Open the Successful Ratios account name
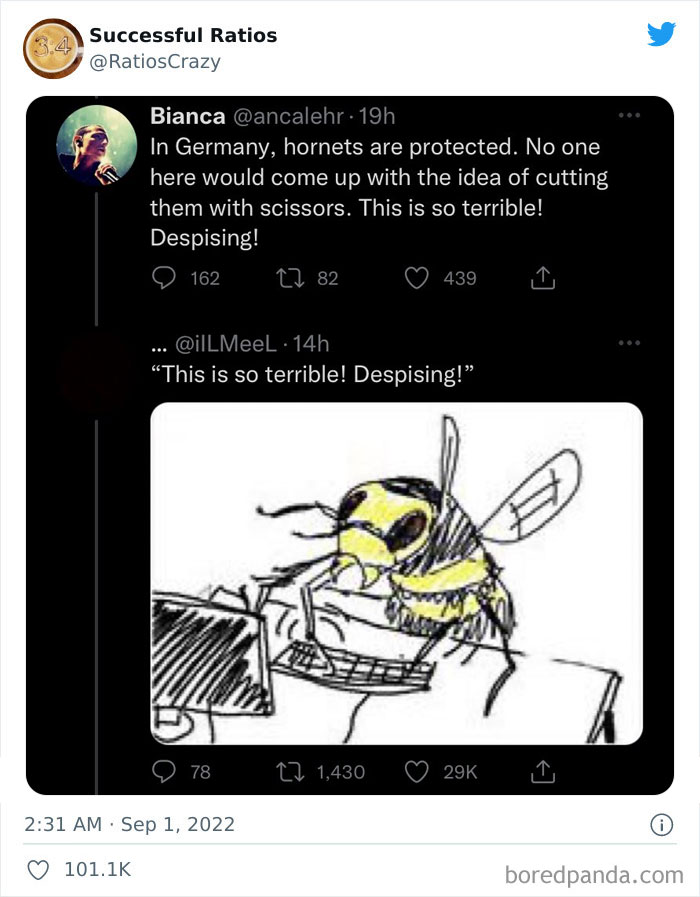The image size is (700, 897). [183, 36]
